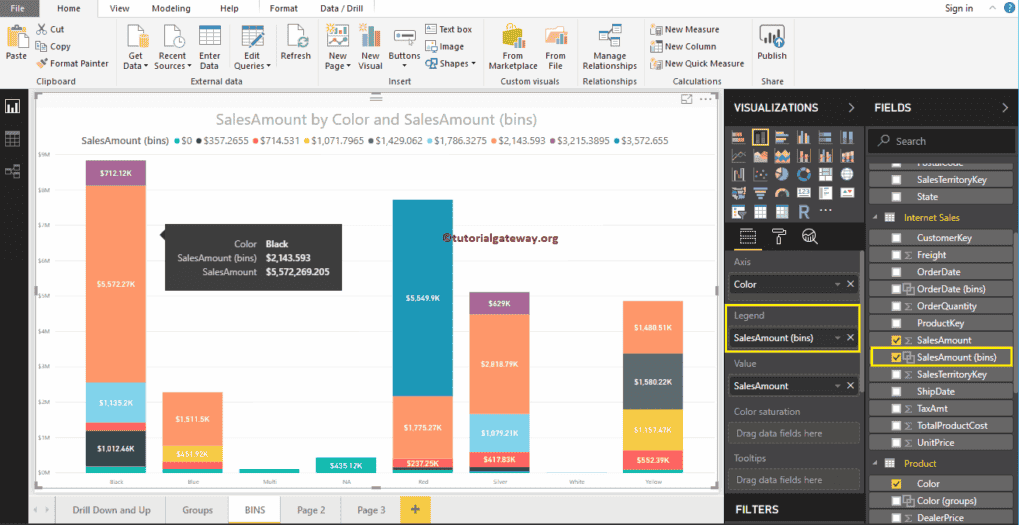Image resolution: width=1019 pixels, height=525 pixels.
Task: Select the clustered bar chart visual
Action: click(782, 137)
